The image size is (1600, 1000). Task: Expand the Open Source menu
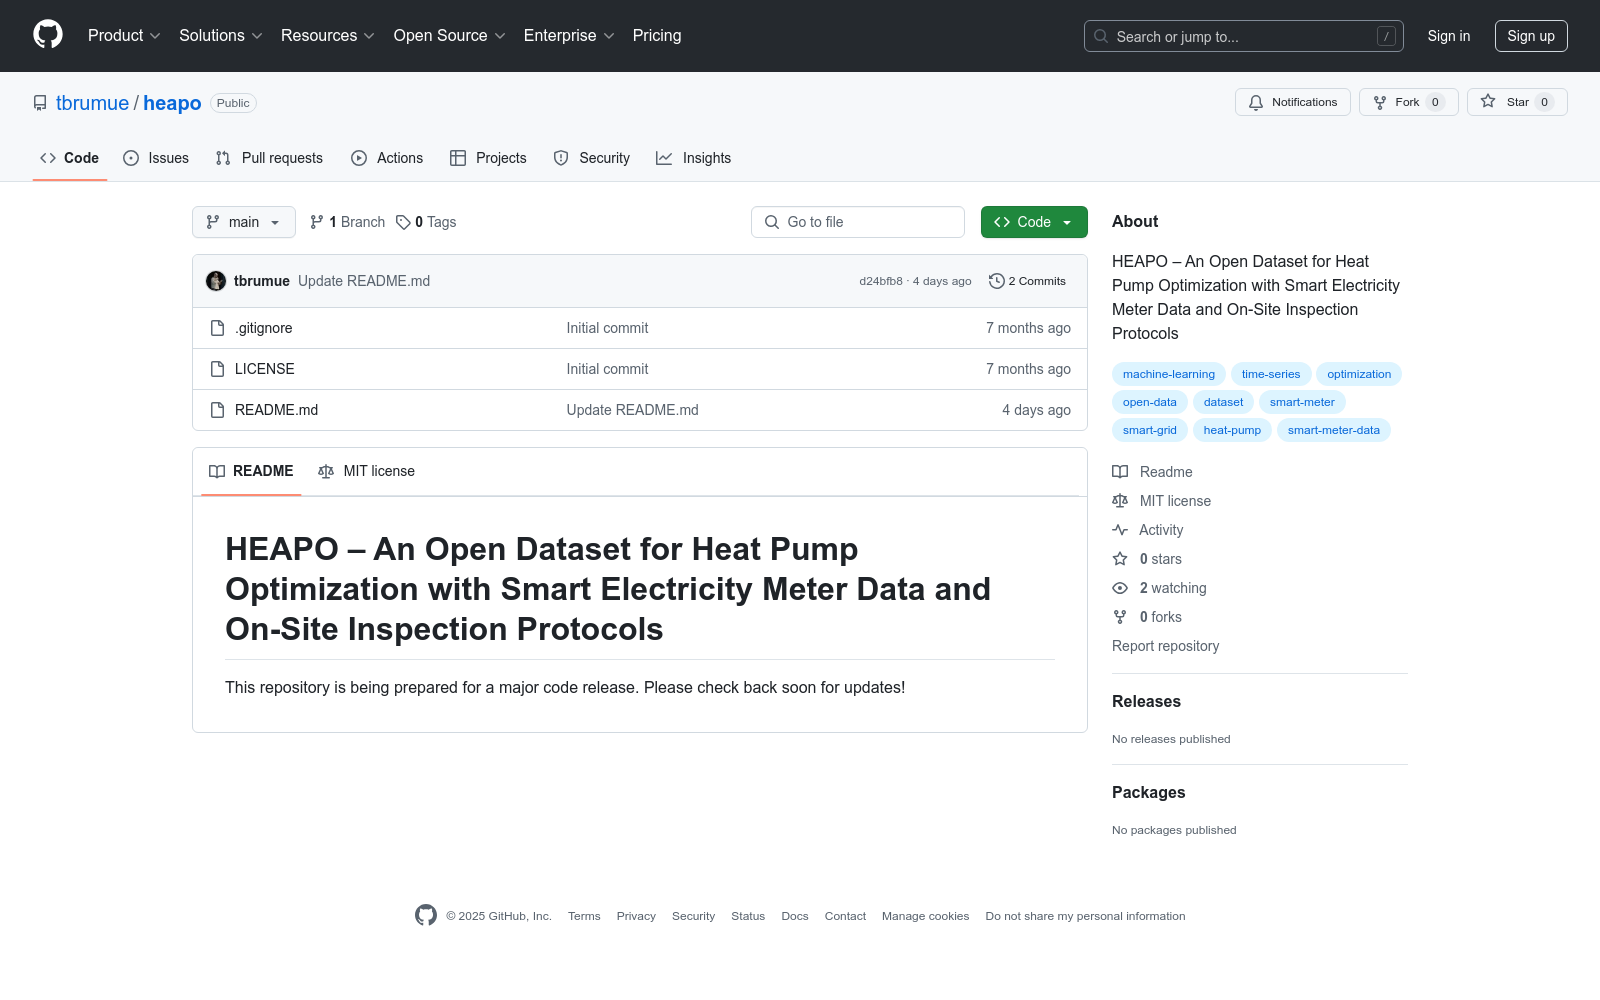[x=450, y=36]
